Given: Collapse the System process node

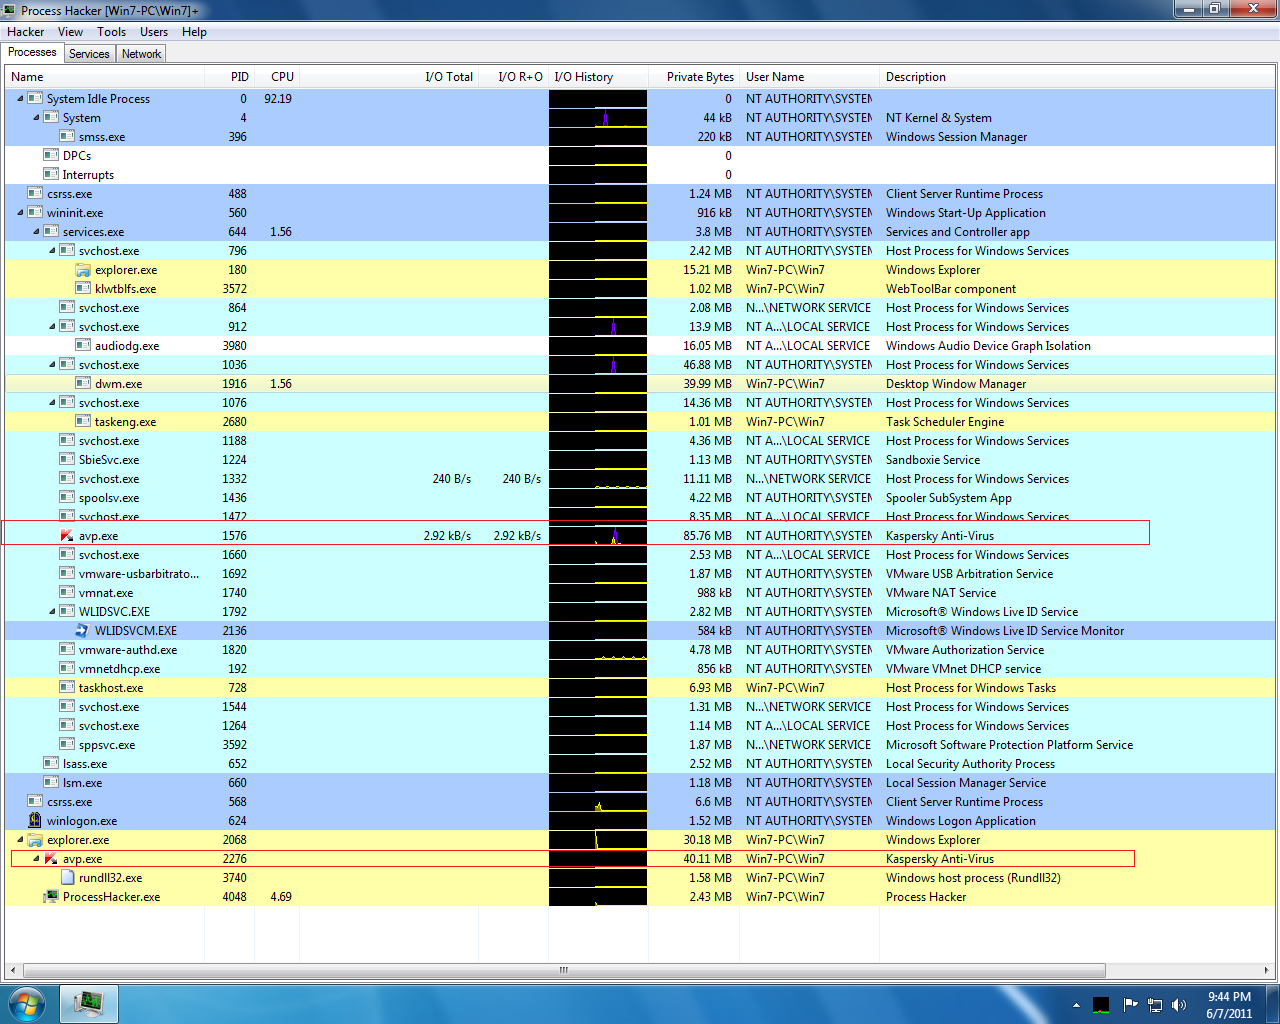Looking at the screenshot, I should pyautogui.click(x=36, y=118).
